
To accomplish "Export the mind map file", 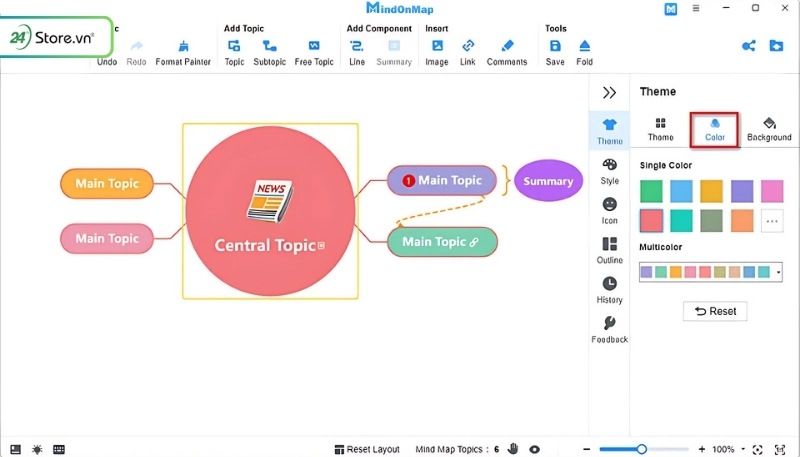I will [x=776, y=46].
